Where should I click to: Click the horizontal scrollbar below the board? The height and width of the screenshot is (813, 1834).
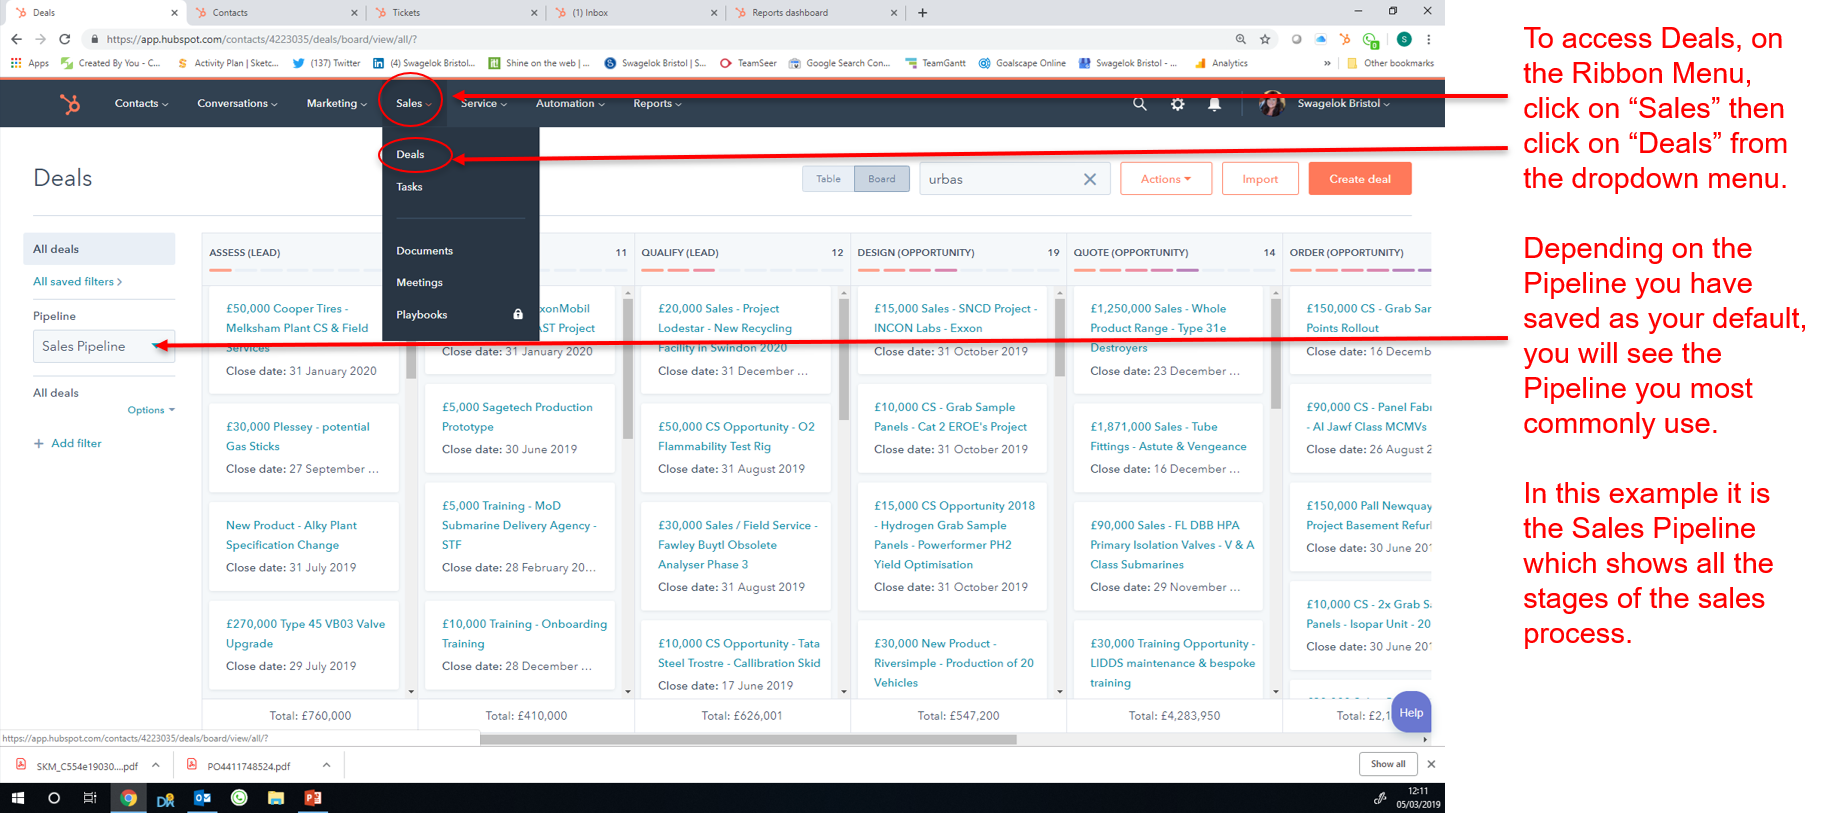point(748,740)
